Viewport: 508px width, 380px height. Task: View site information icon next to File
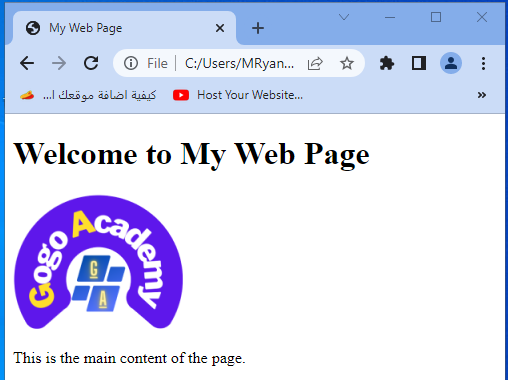tap(131, 63)
